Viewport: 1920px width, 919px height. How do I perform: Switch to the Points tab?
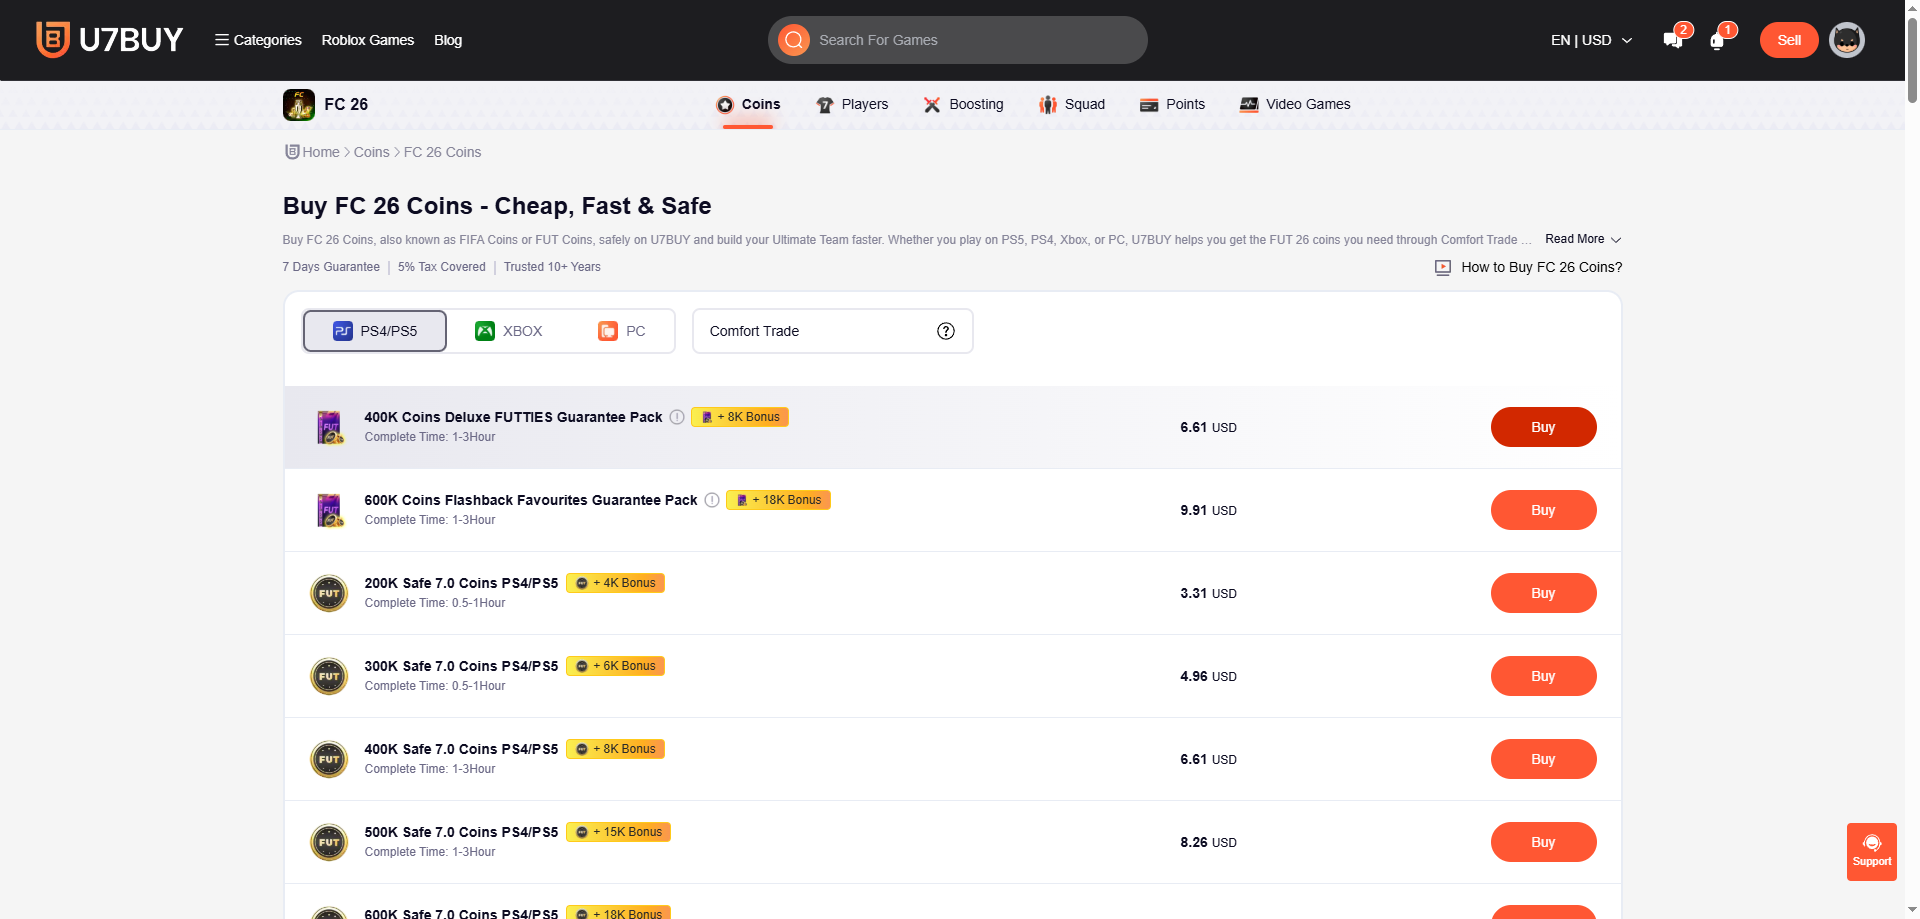point(1172,105)
